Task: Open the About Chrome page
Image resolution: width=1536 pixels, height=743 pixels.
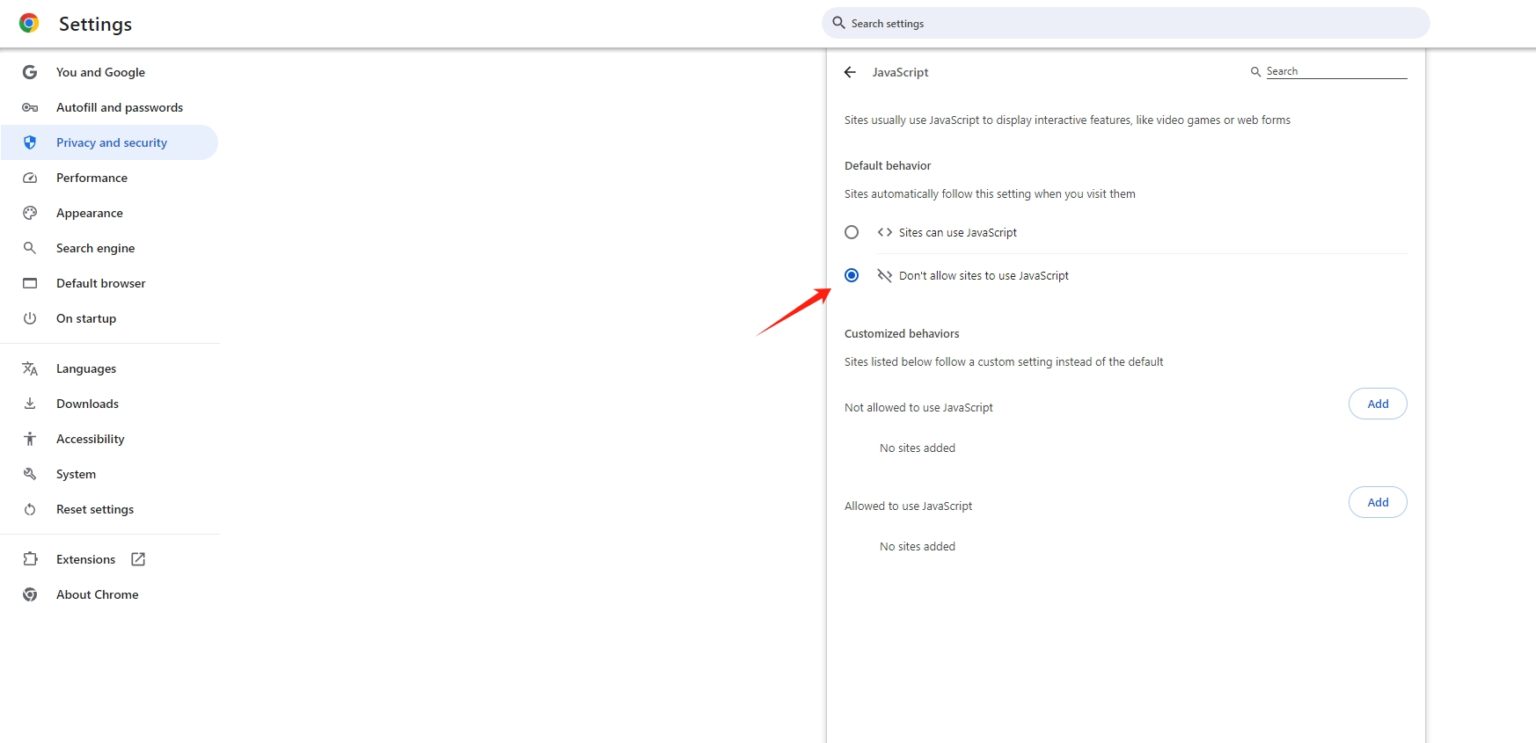Action: pos(97,595)
